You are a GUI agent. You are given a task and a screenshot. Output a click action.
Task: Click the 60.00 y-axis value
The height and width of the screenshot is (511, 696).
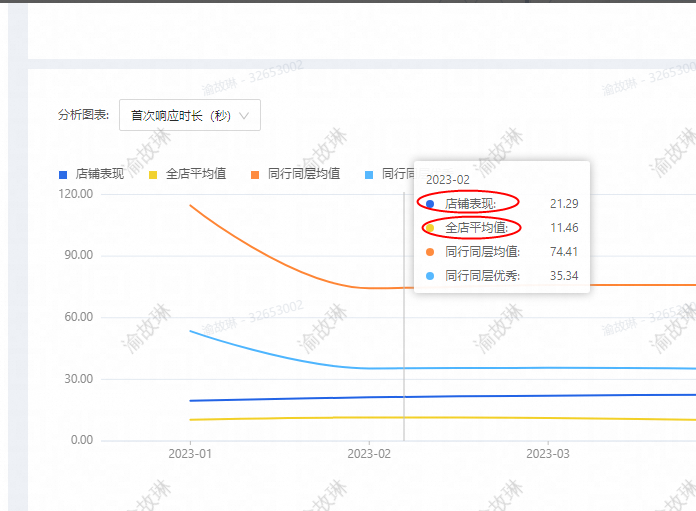79,317
